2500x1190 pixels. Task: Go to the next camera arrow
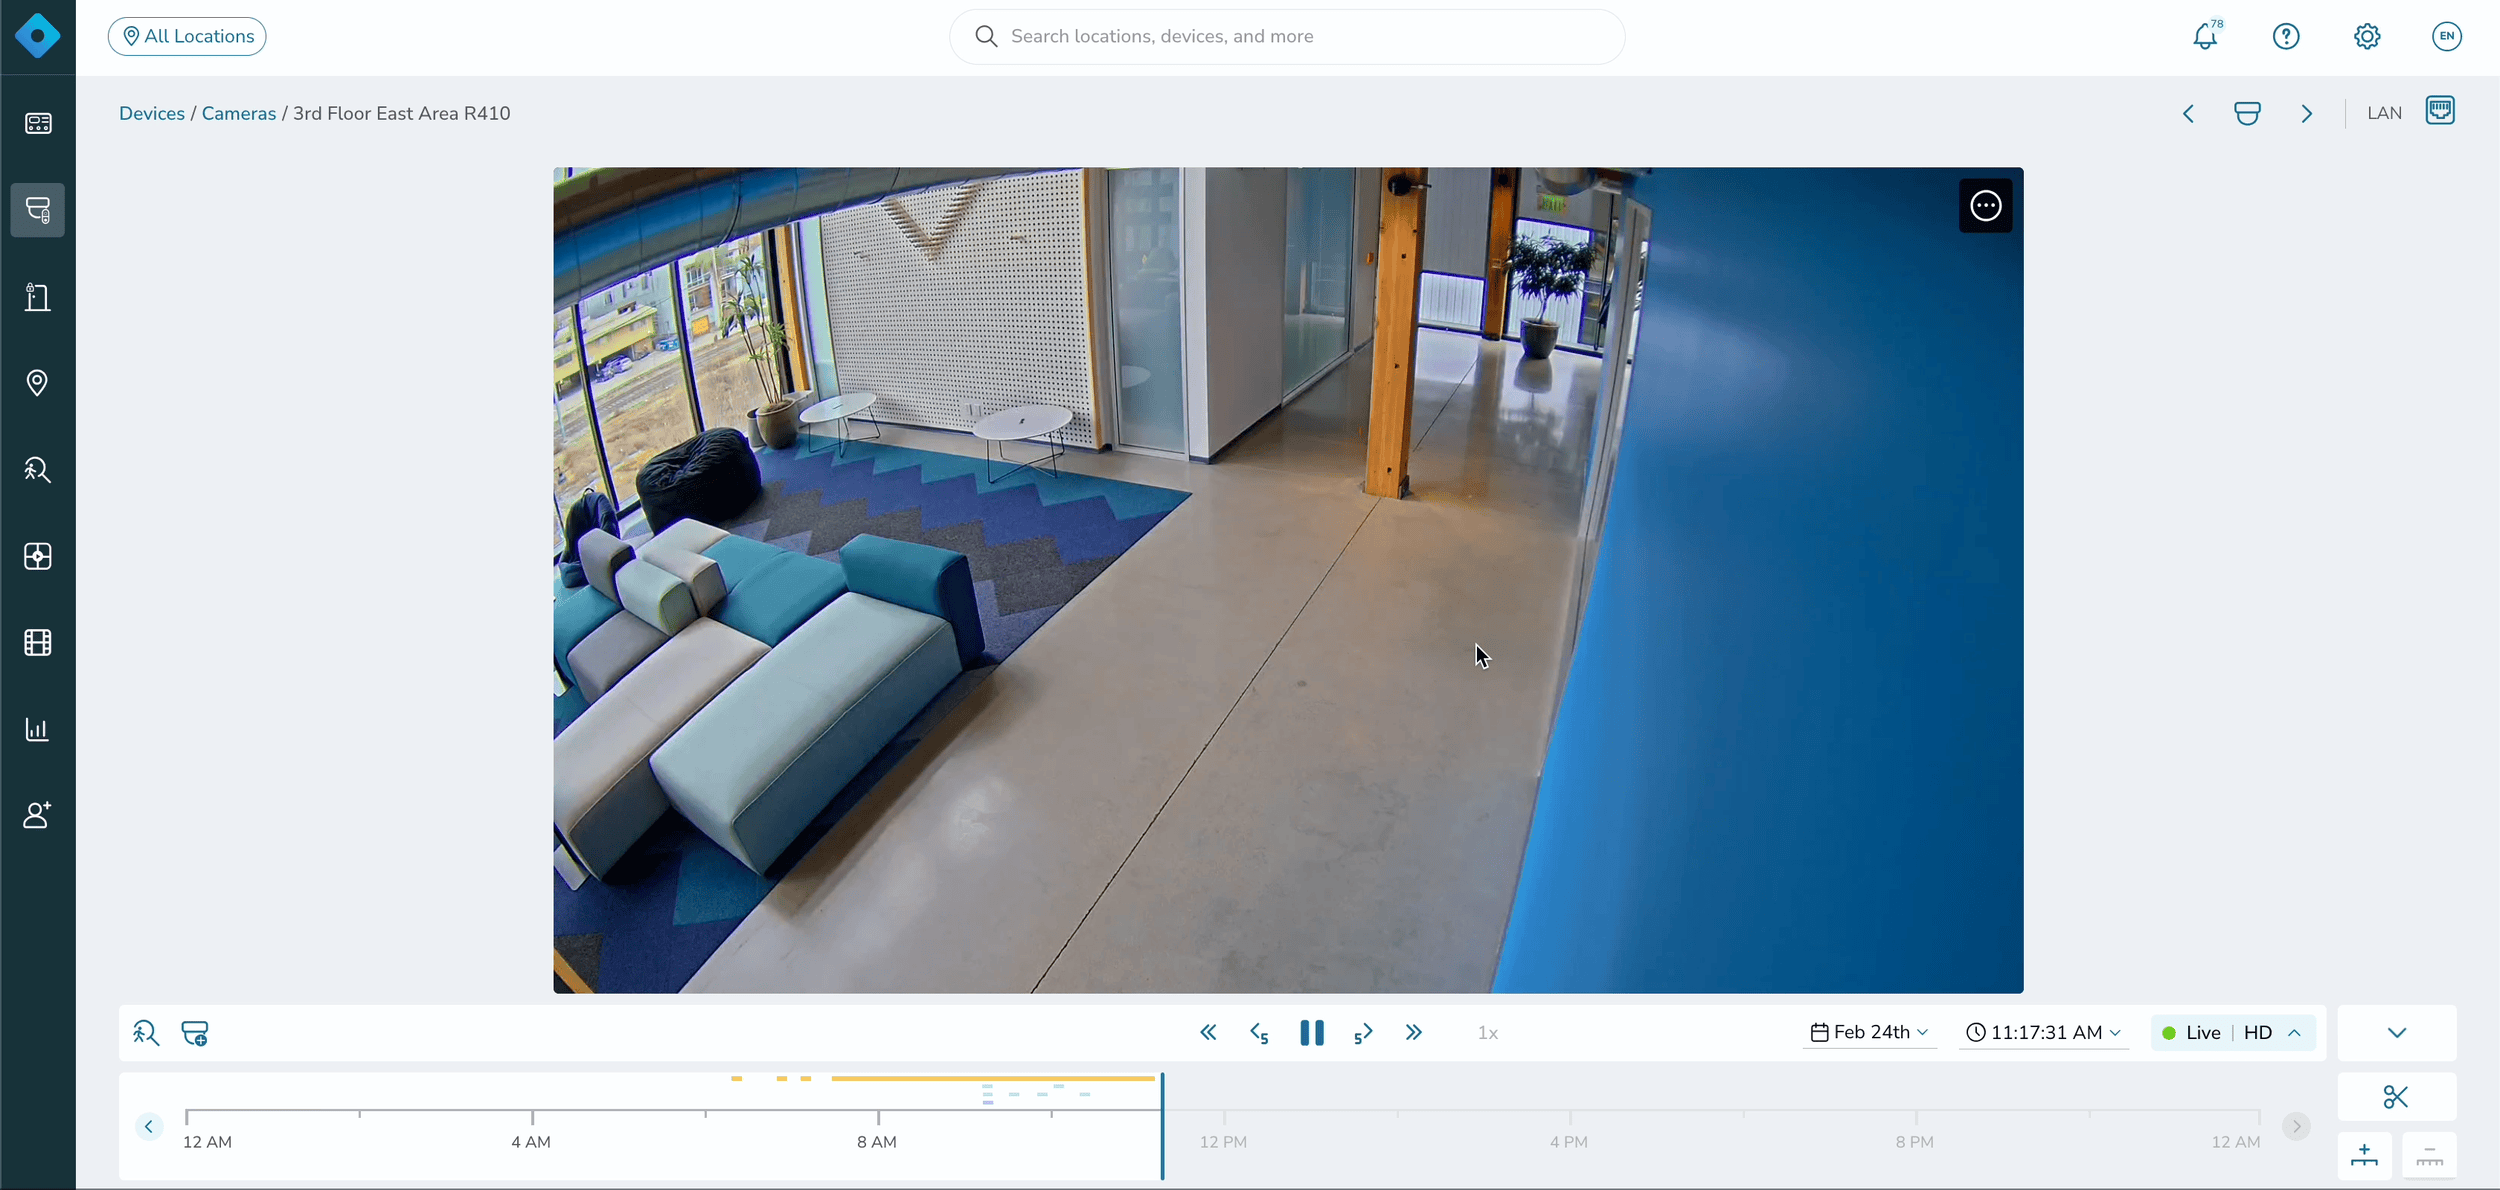(x=2307, y=114)
